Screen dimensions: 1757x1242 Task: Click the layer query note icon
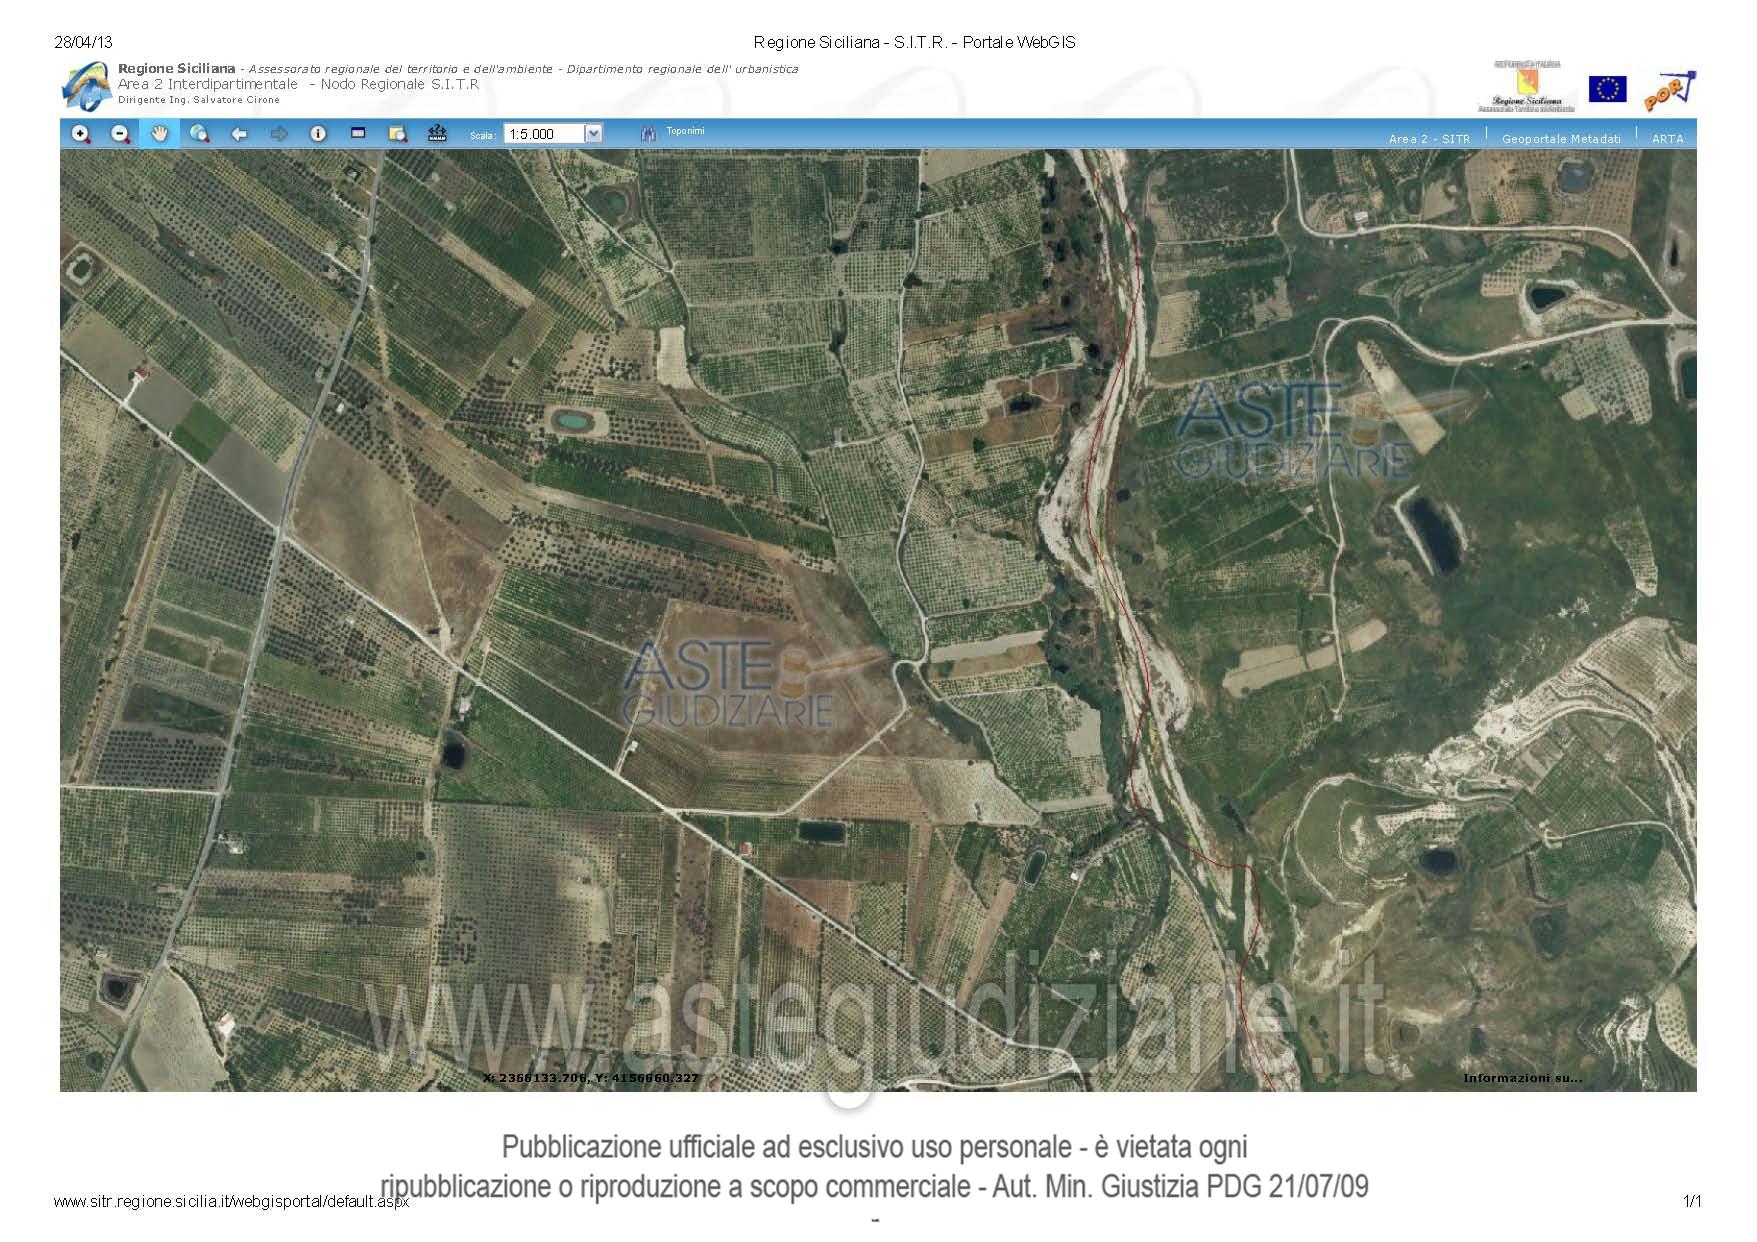tap(397, 134)
